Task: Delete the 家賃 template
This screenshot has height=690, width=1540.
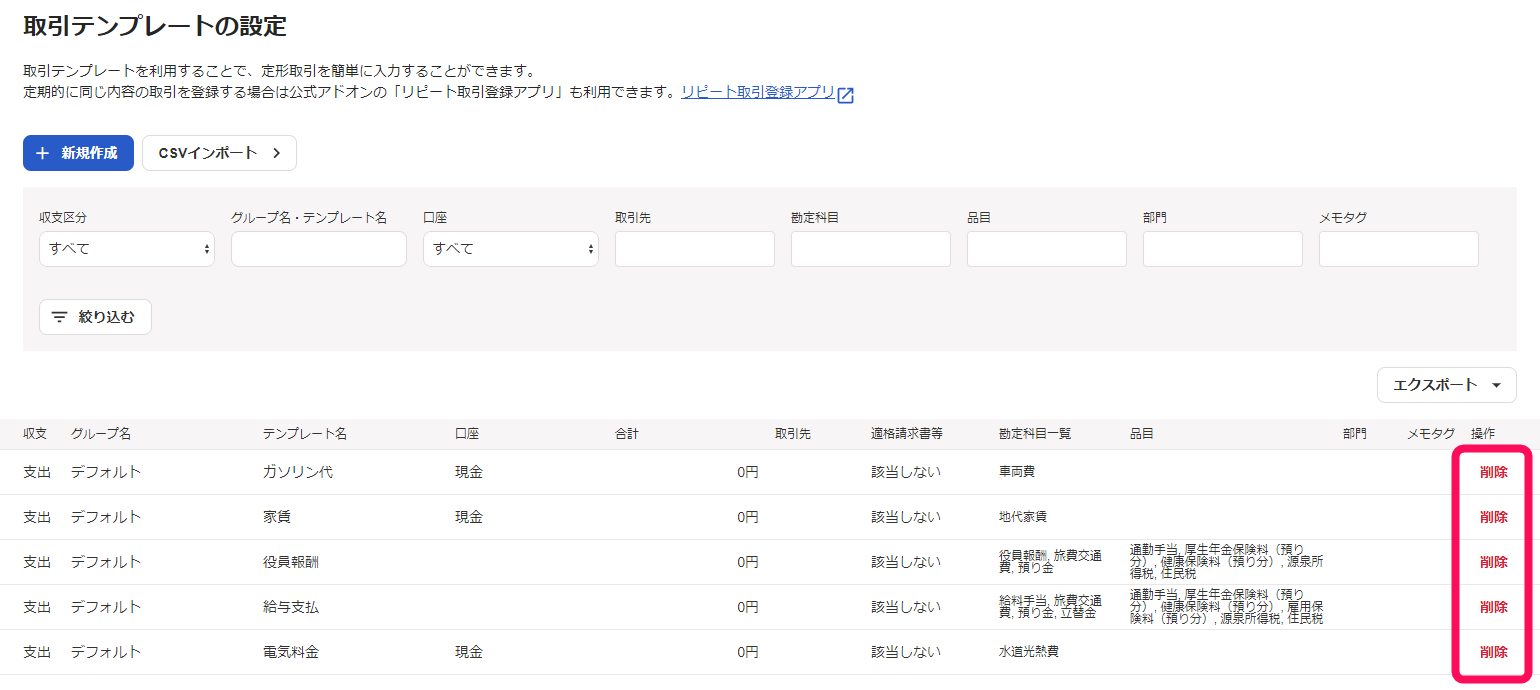Action: pyautogui.click(x=1494, y=517)
